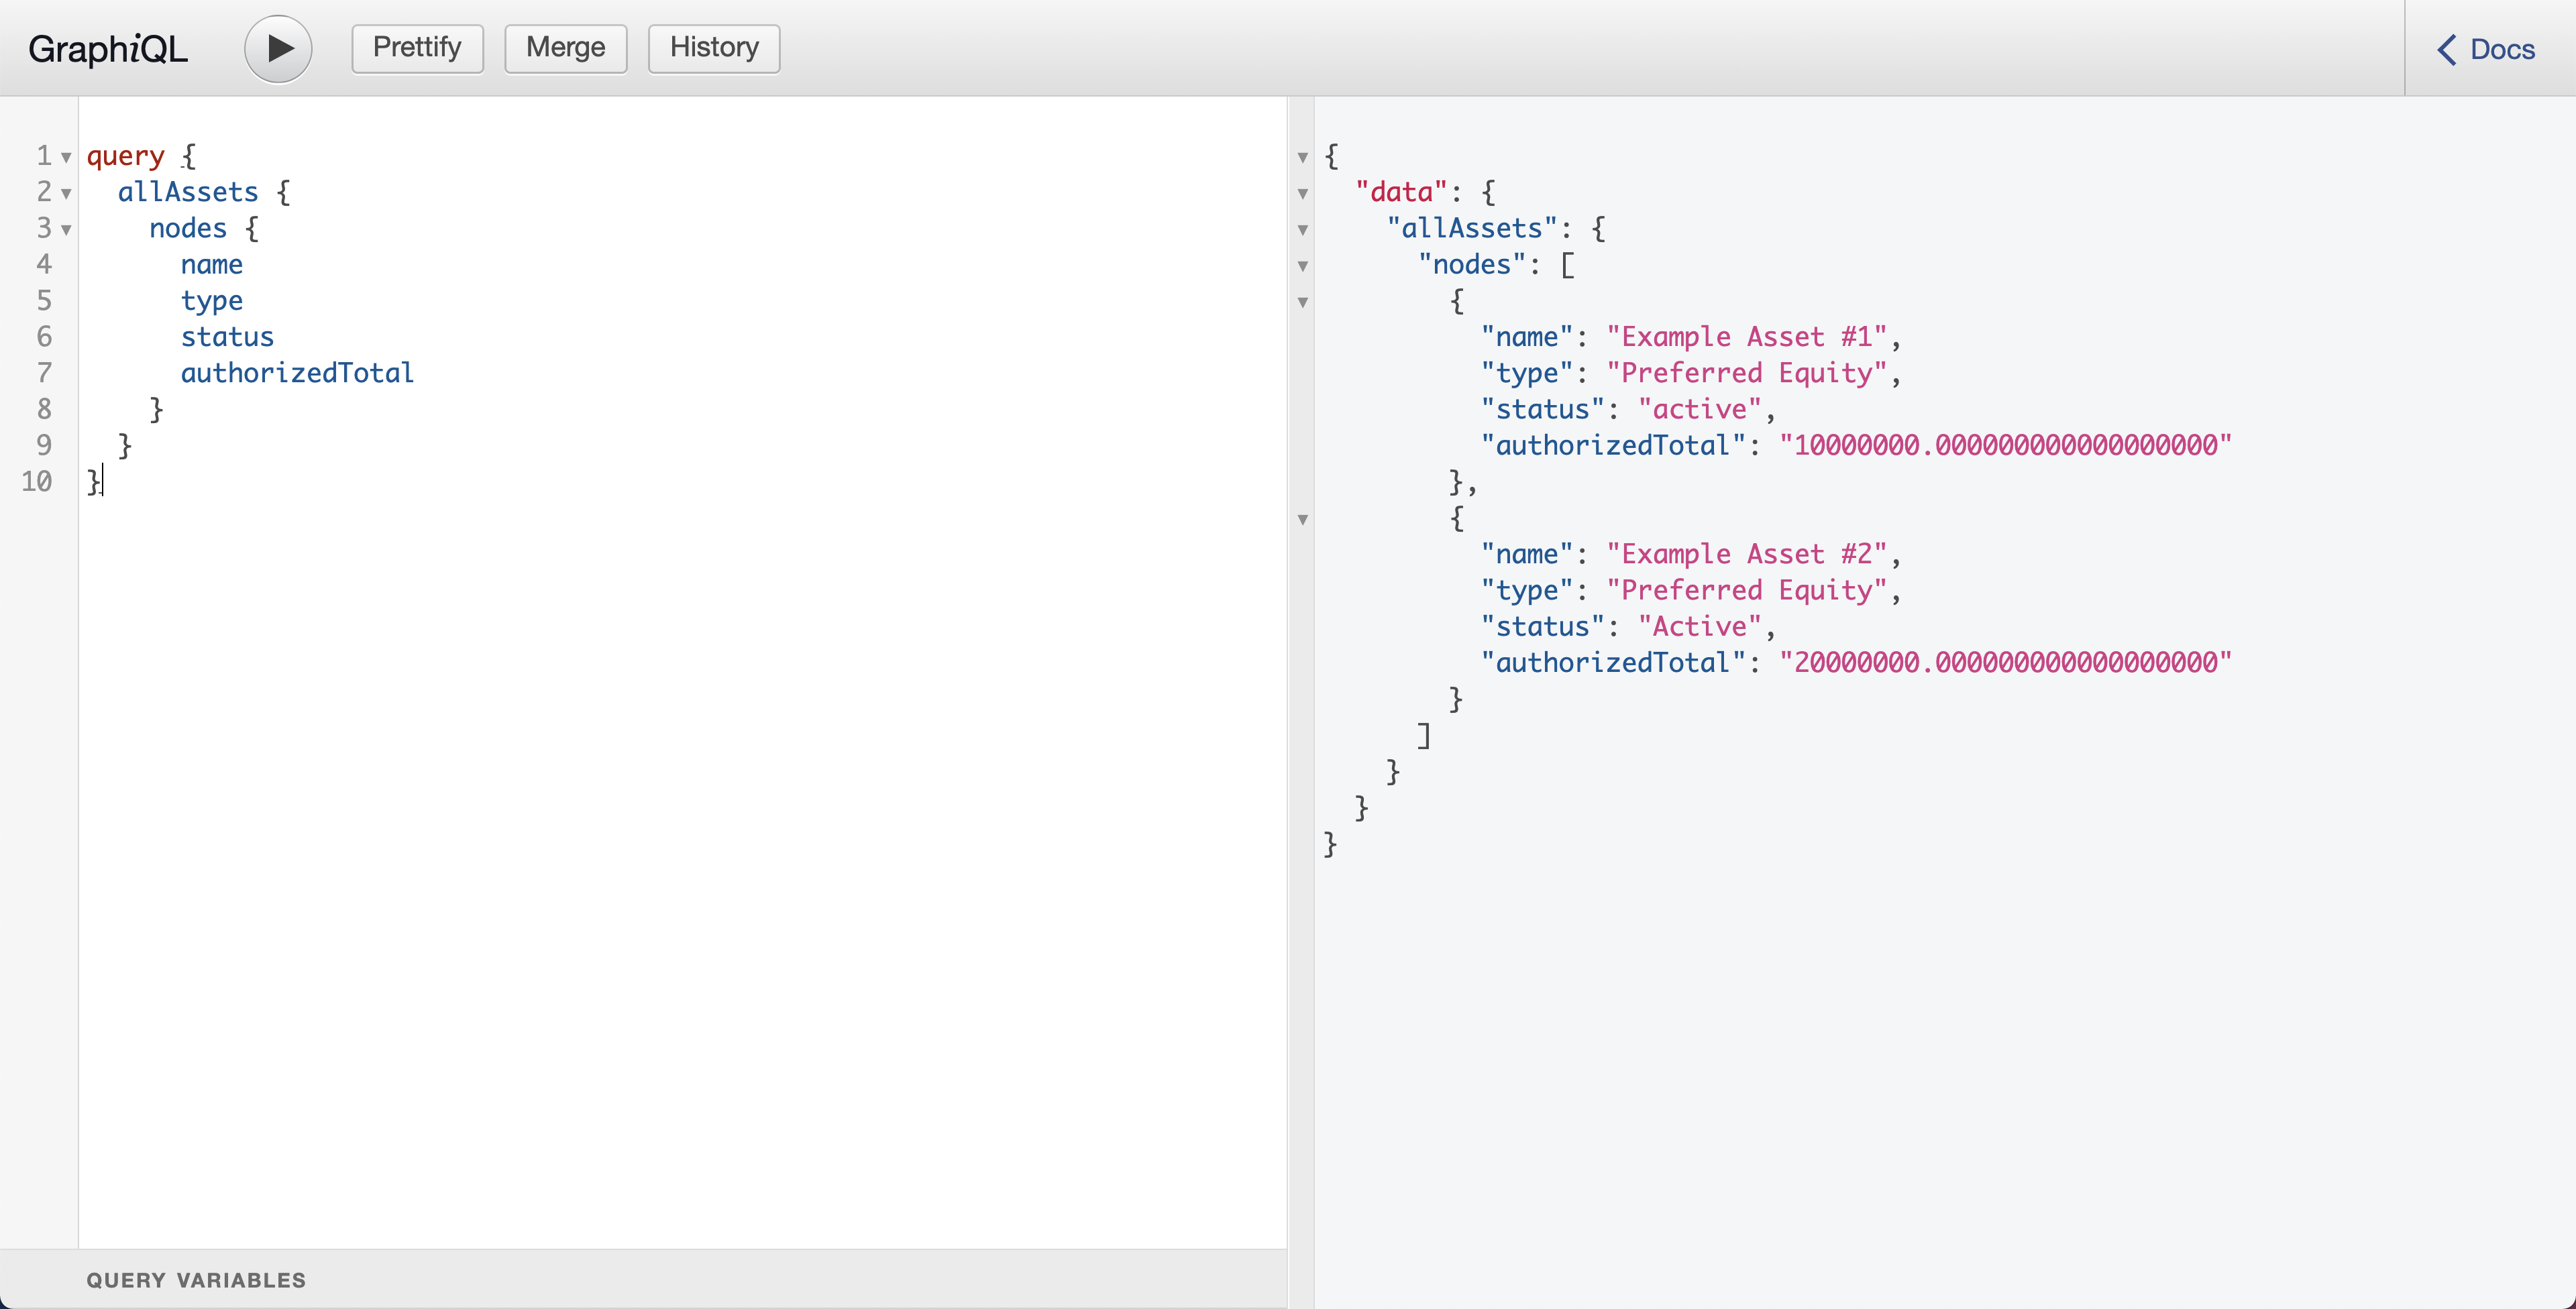
Task: Collapse the "nodes" array in results
Action: pos(1303,266)
